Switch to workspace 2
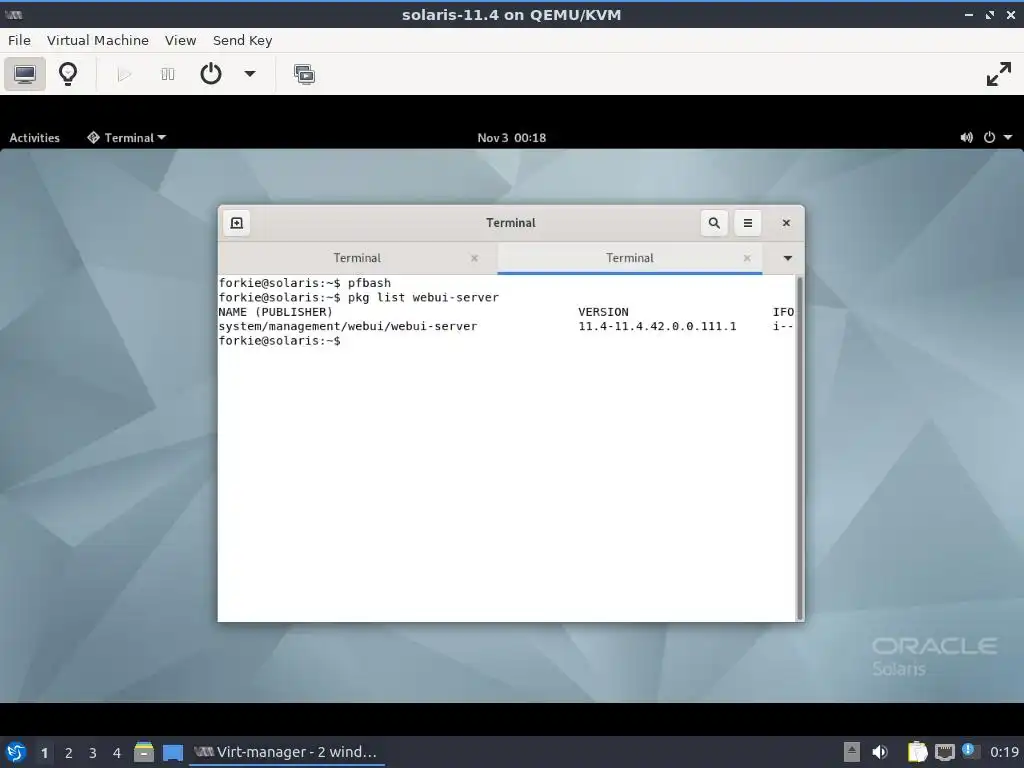 click(69, 753)
